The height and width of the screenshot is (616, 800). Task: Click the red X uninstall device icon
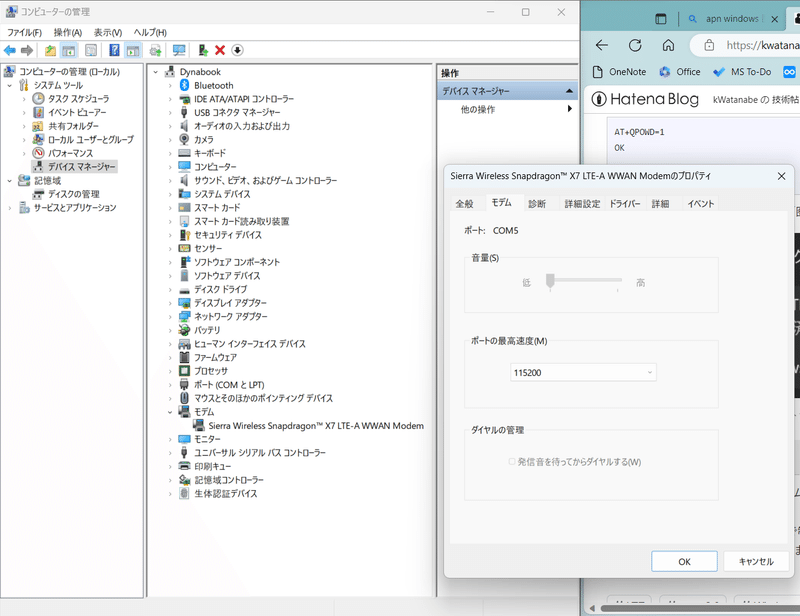[220, 50]
